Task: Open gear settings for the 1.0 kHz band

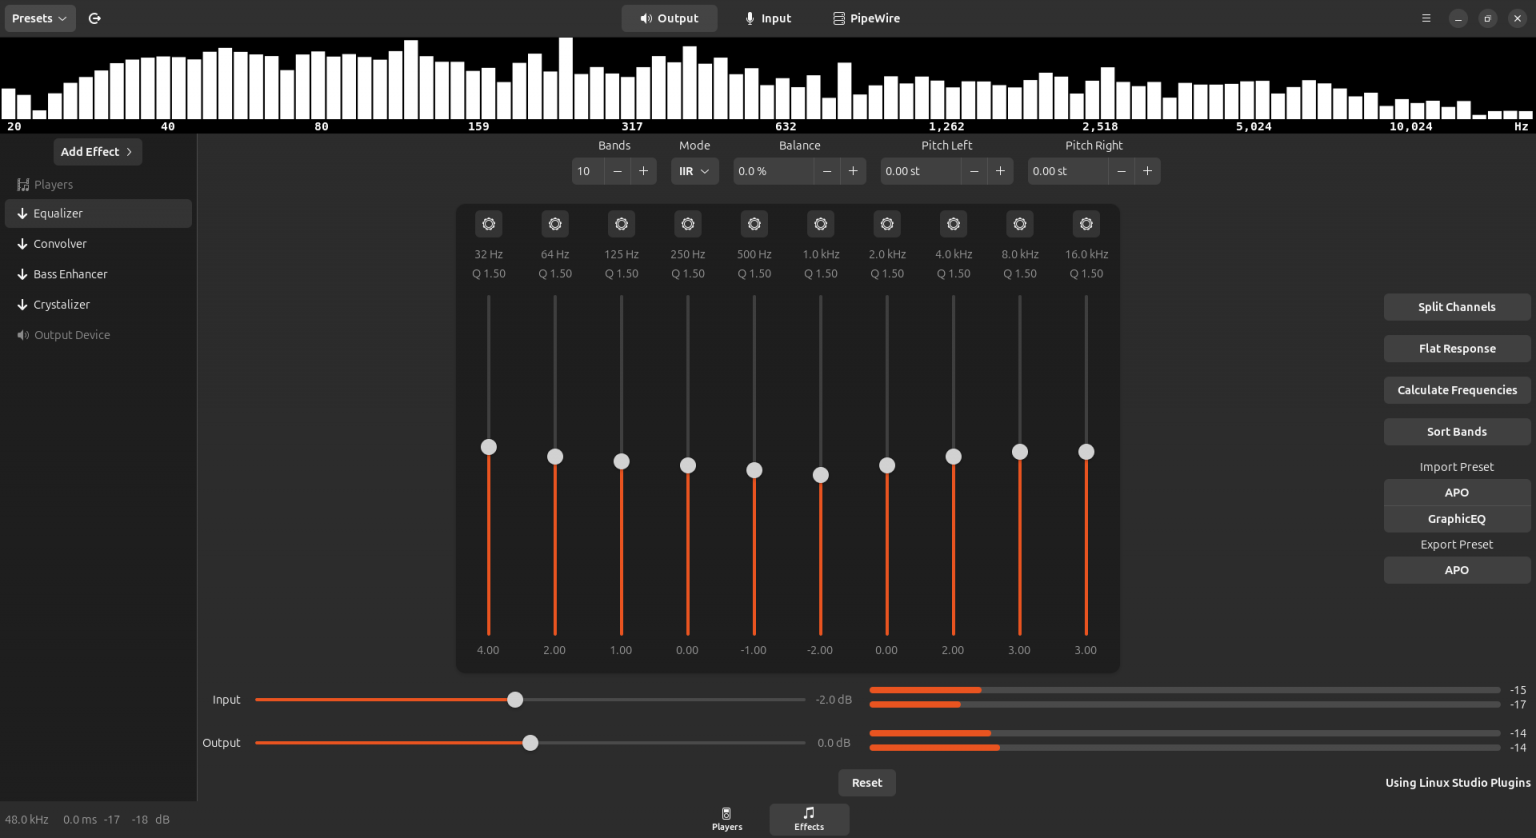Action: click(x=820, y=223)
